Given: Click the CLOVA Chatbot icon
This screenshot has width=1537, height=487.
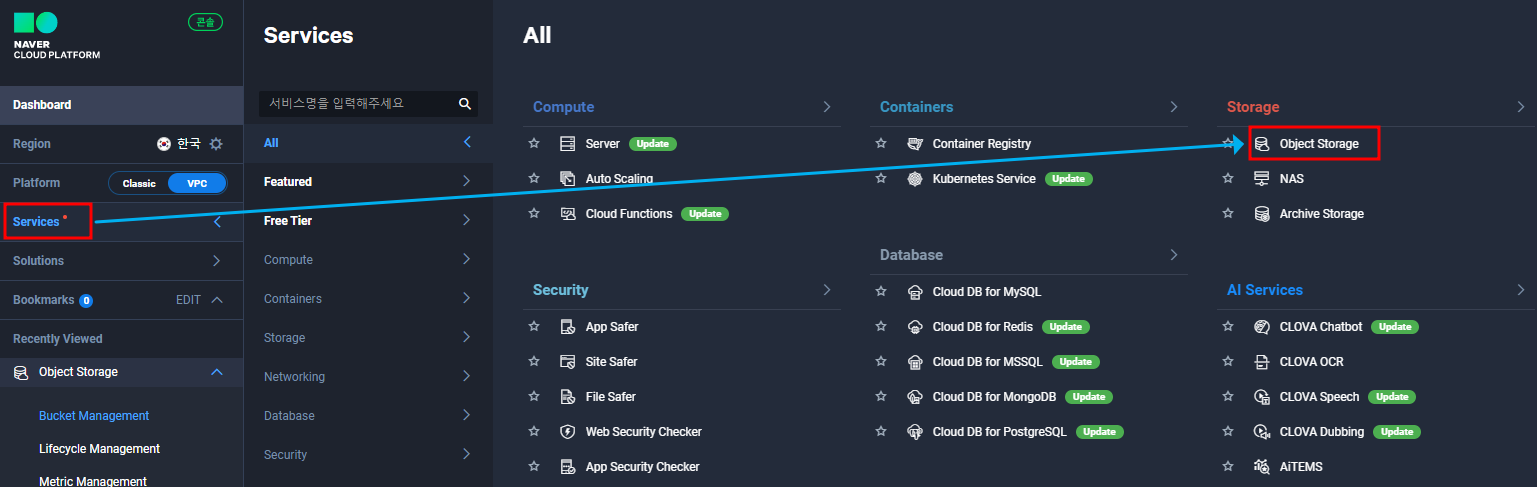Looking at the screenshot, I should 1261,327.
